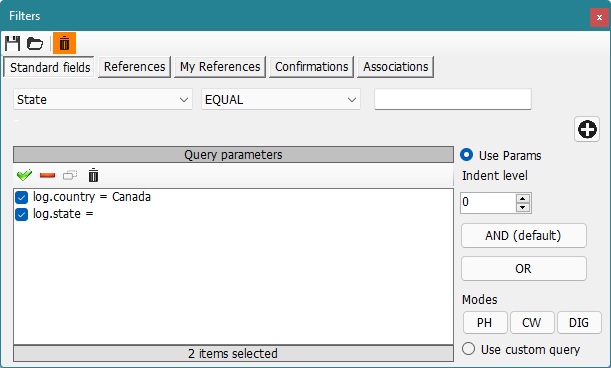Decrease the indent level with down arrow
Viewport: 611px width, 368px height.
click(x=523, y=207)
